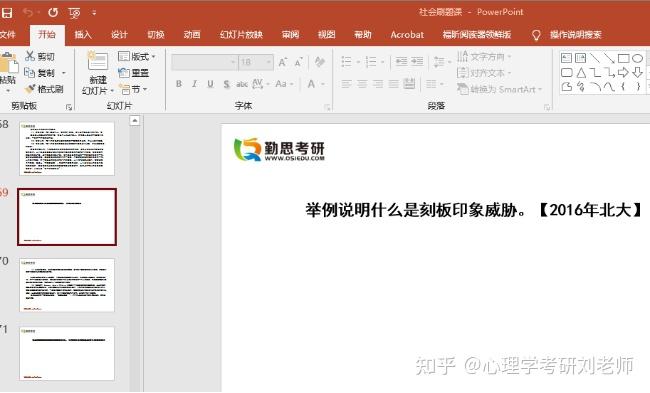Select slide 70 thumbnail
Viewport: 650px width, 393px height.
point(67,285)
